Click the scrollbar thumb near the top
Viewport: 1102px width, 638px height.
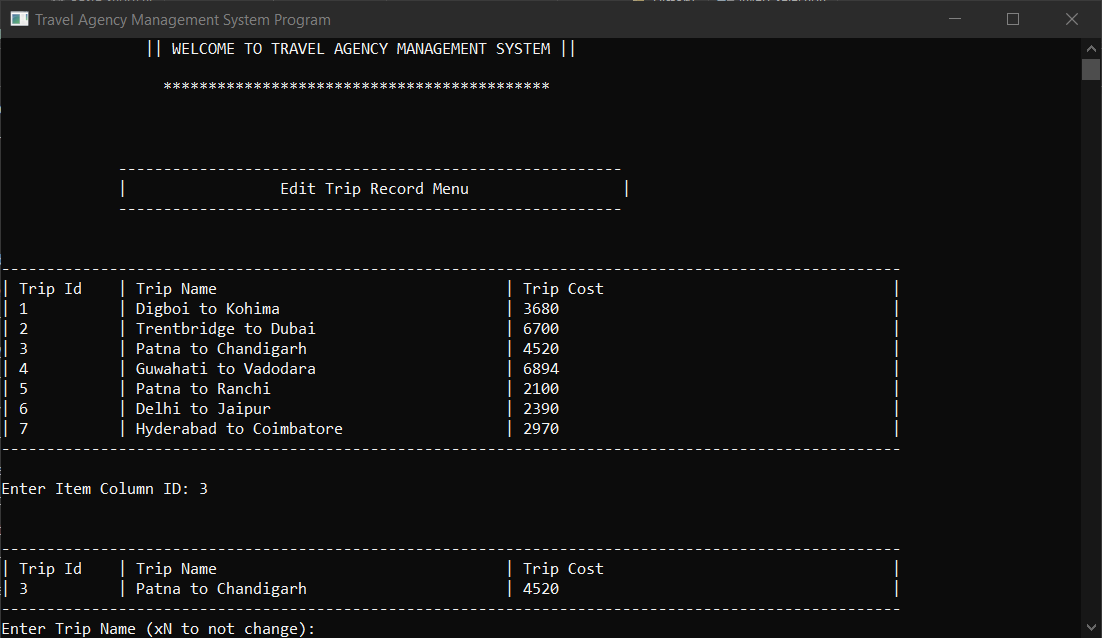[1091, 68]
